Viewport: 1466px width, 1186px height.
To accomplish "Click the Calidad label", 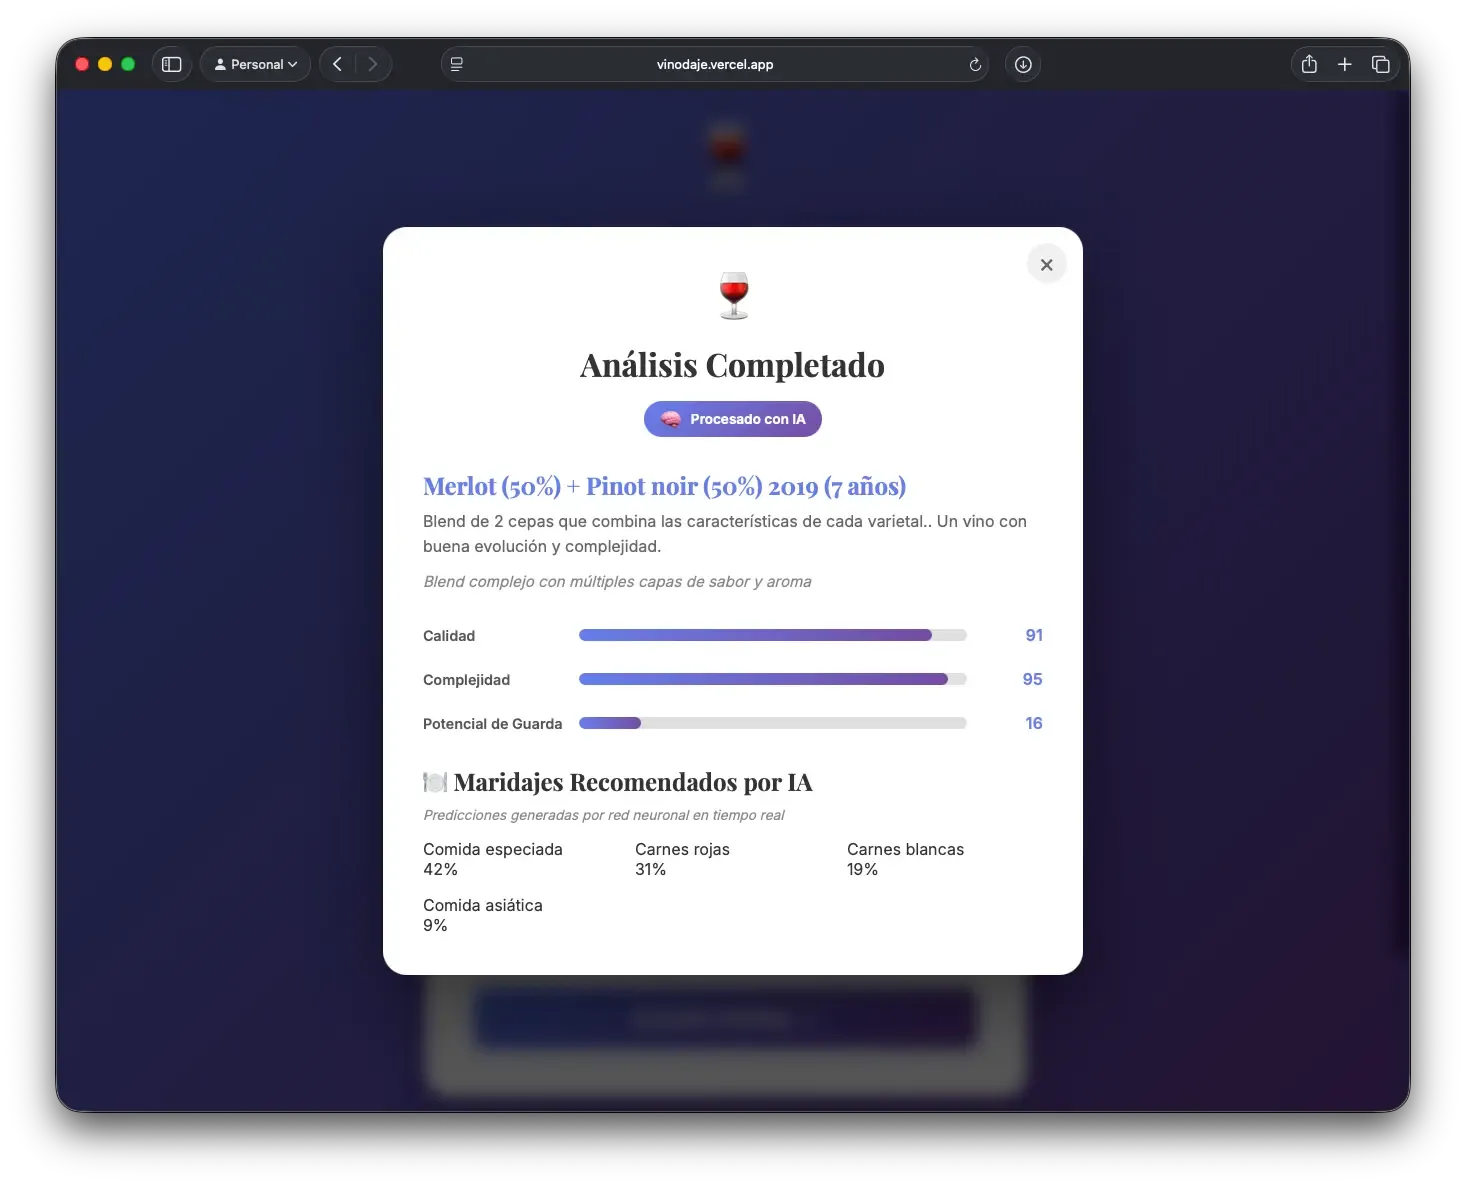I will point(449,636).
